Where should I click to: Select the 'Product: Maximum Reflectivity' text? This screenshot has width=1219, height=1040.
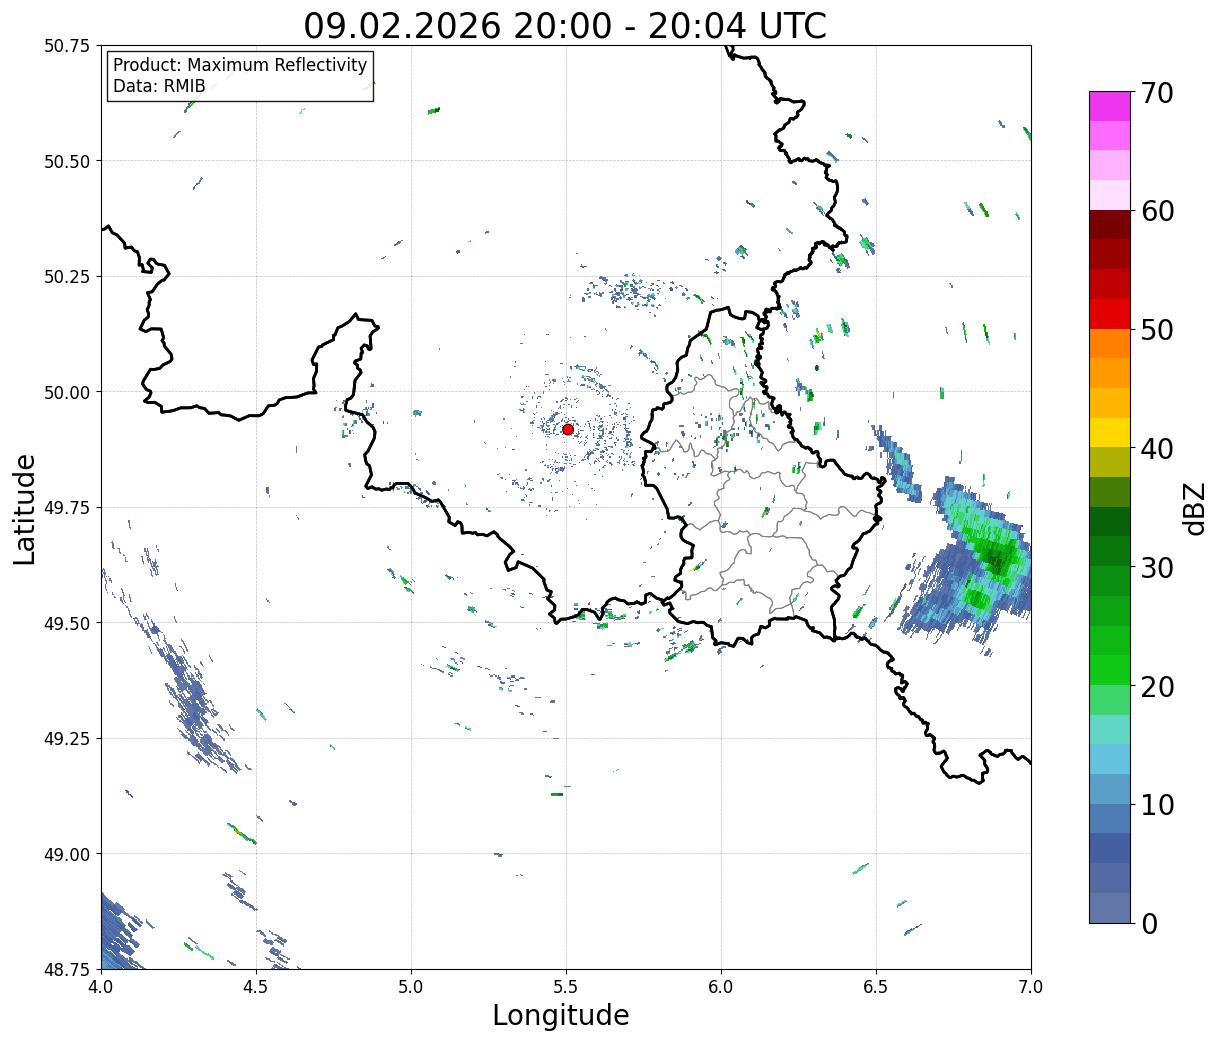240,65
